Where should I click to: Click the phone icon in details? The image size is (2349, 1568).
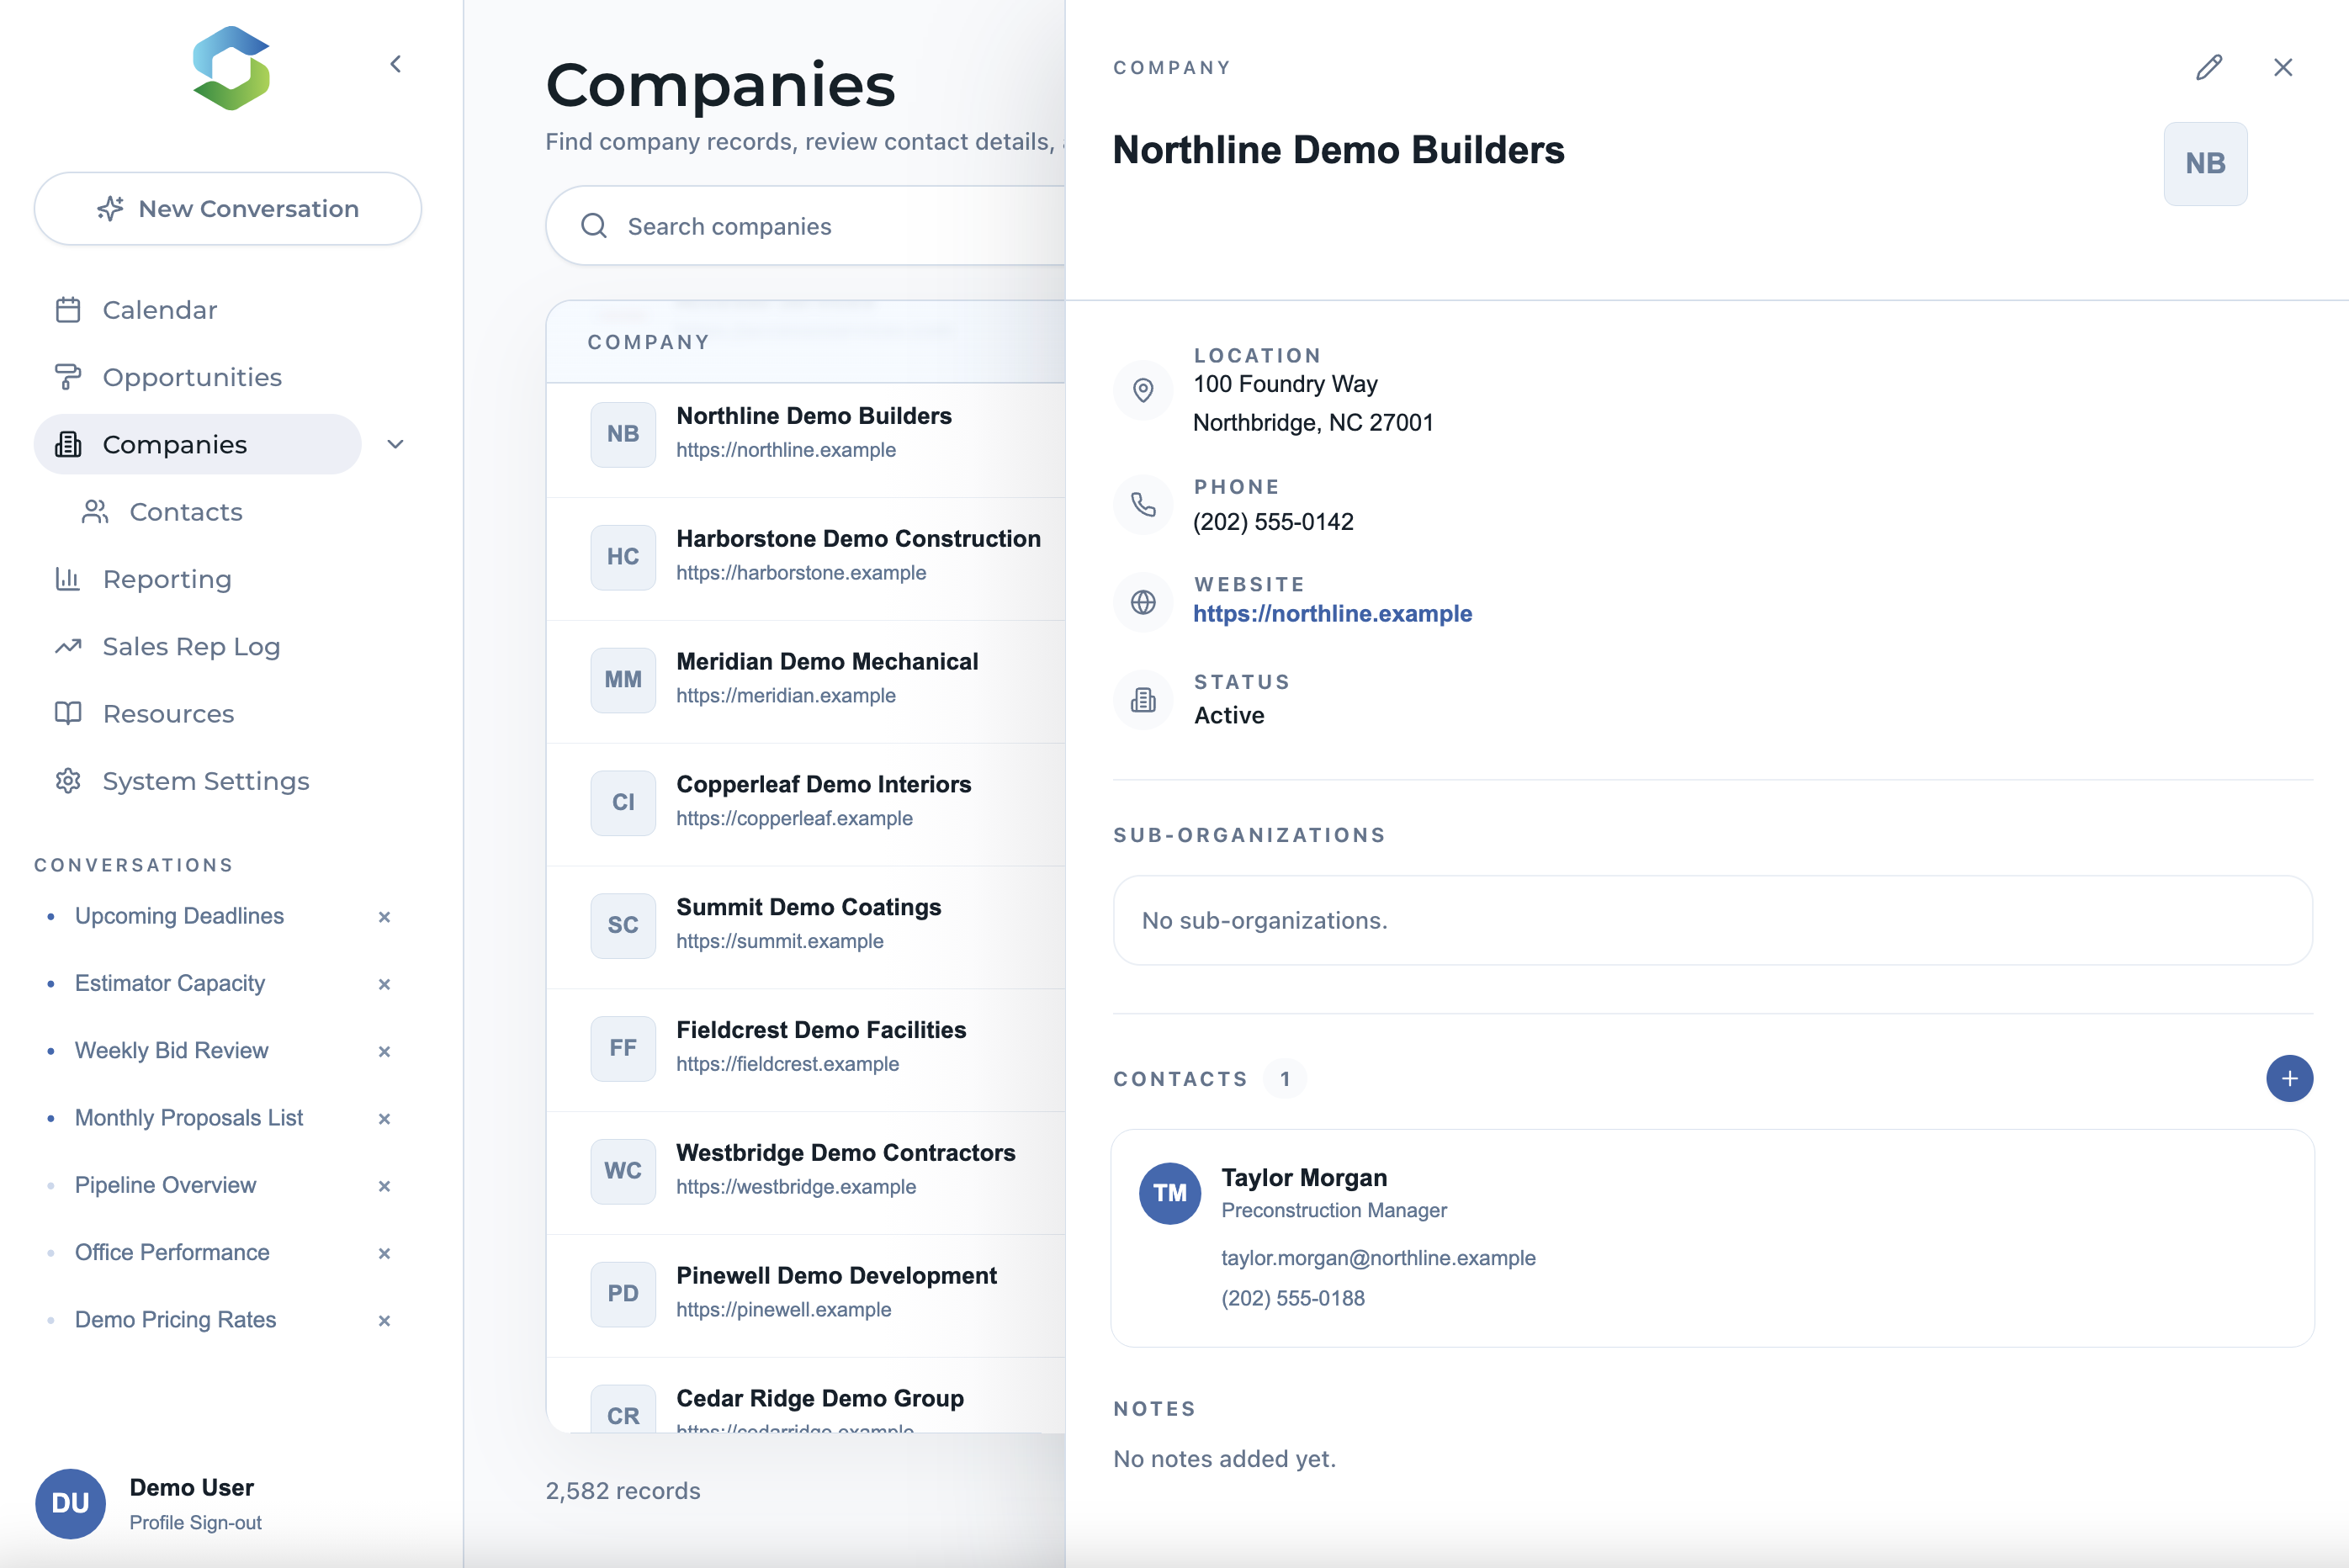[1143, 505]
